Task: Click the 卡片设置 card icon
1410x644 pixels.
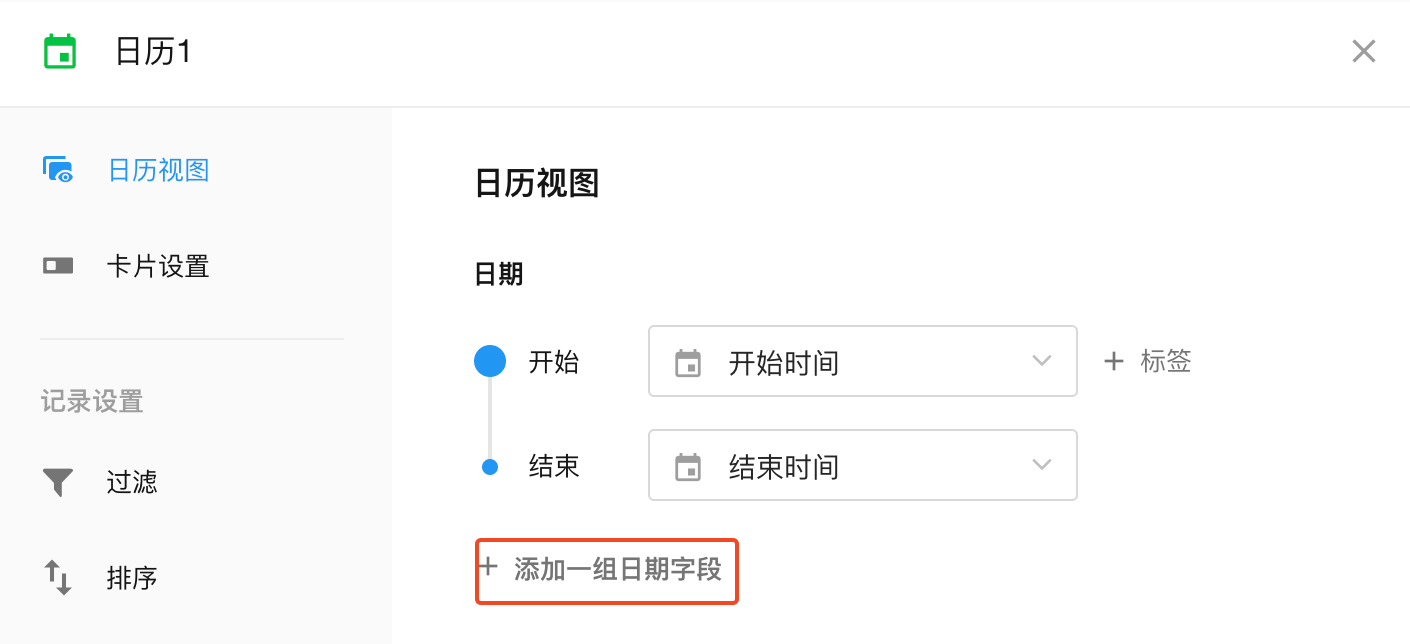Action: [x=58, y=266]
